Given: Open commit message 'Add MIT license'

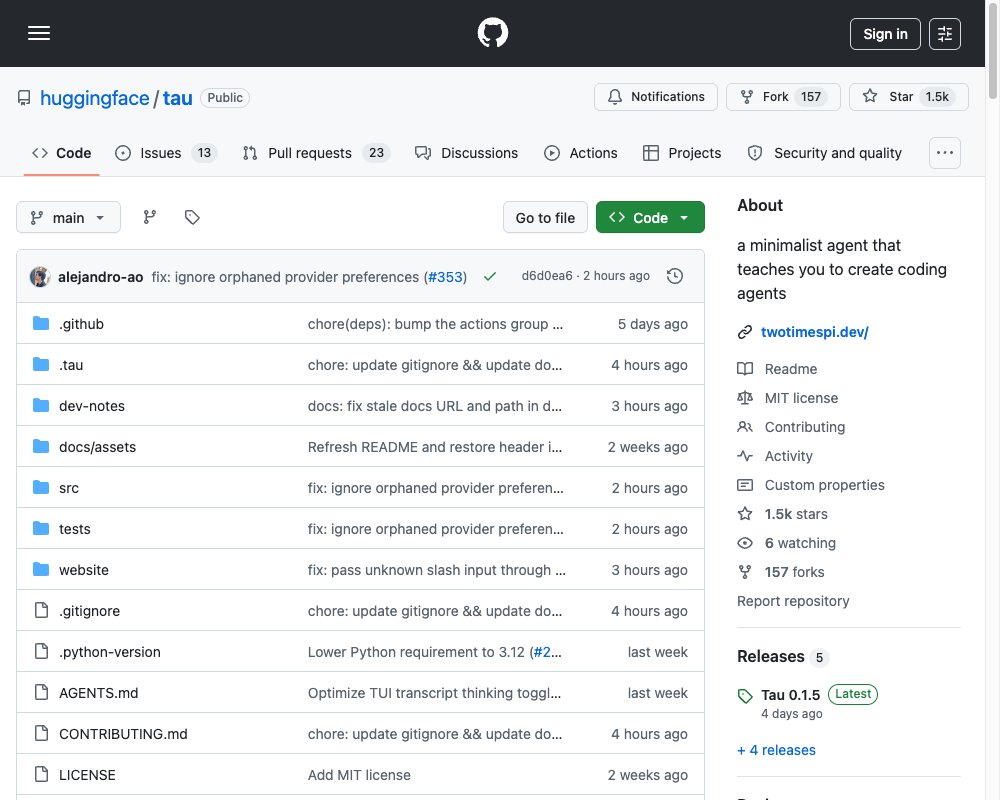Looking at the screenshot, I should (x=359, y=774).
